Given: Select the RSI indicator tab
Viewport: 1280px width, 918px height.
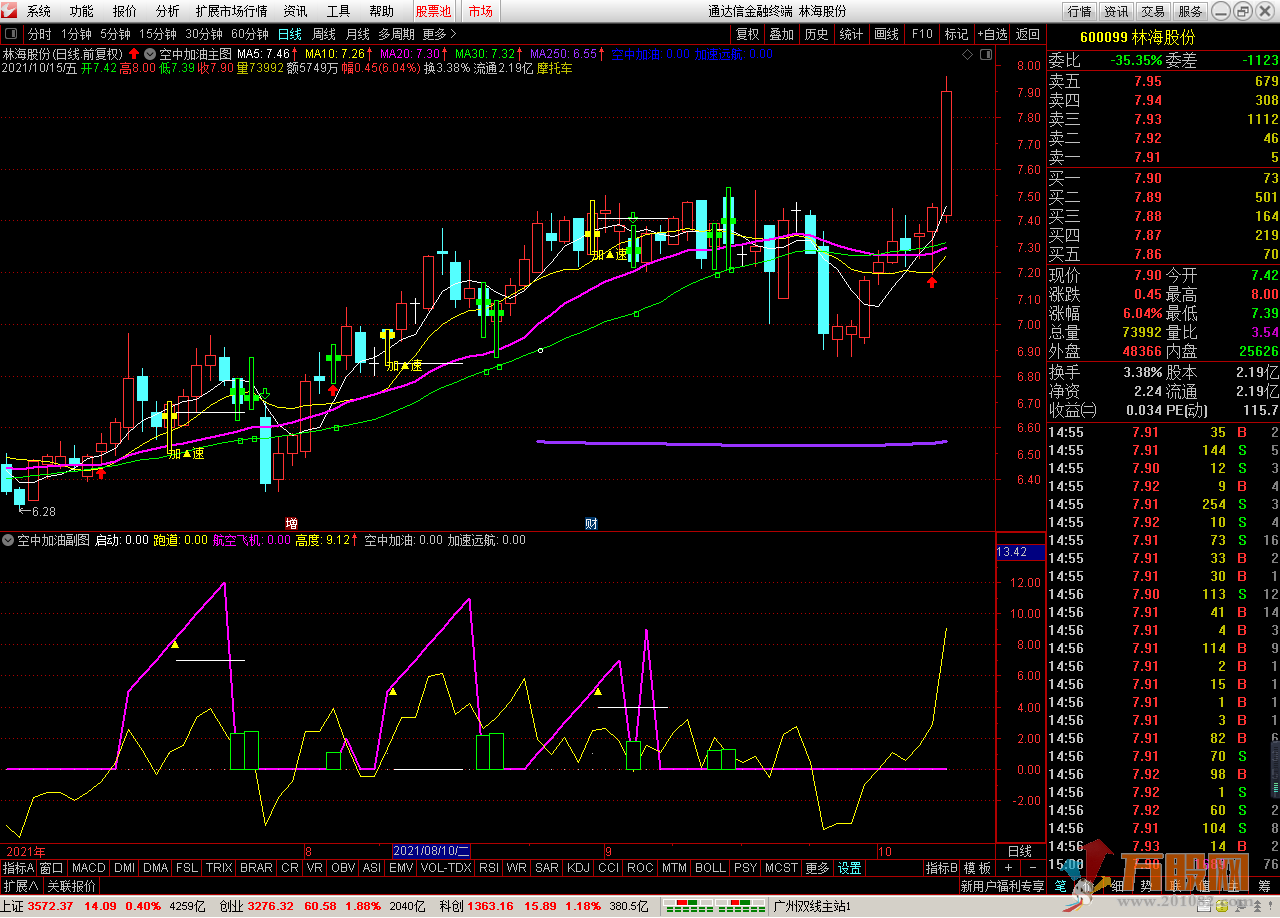Looking at the screenshot, I should pos(489,868).
